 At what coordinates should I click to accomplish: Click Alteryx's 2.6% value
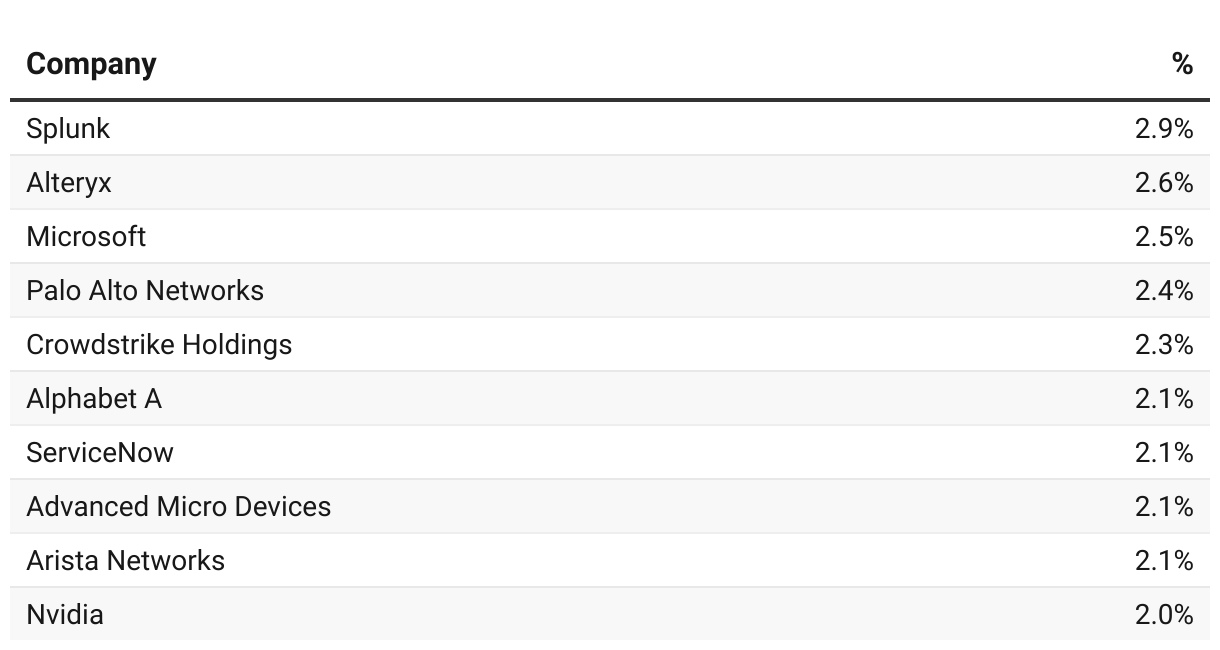point(1164,183)
